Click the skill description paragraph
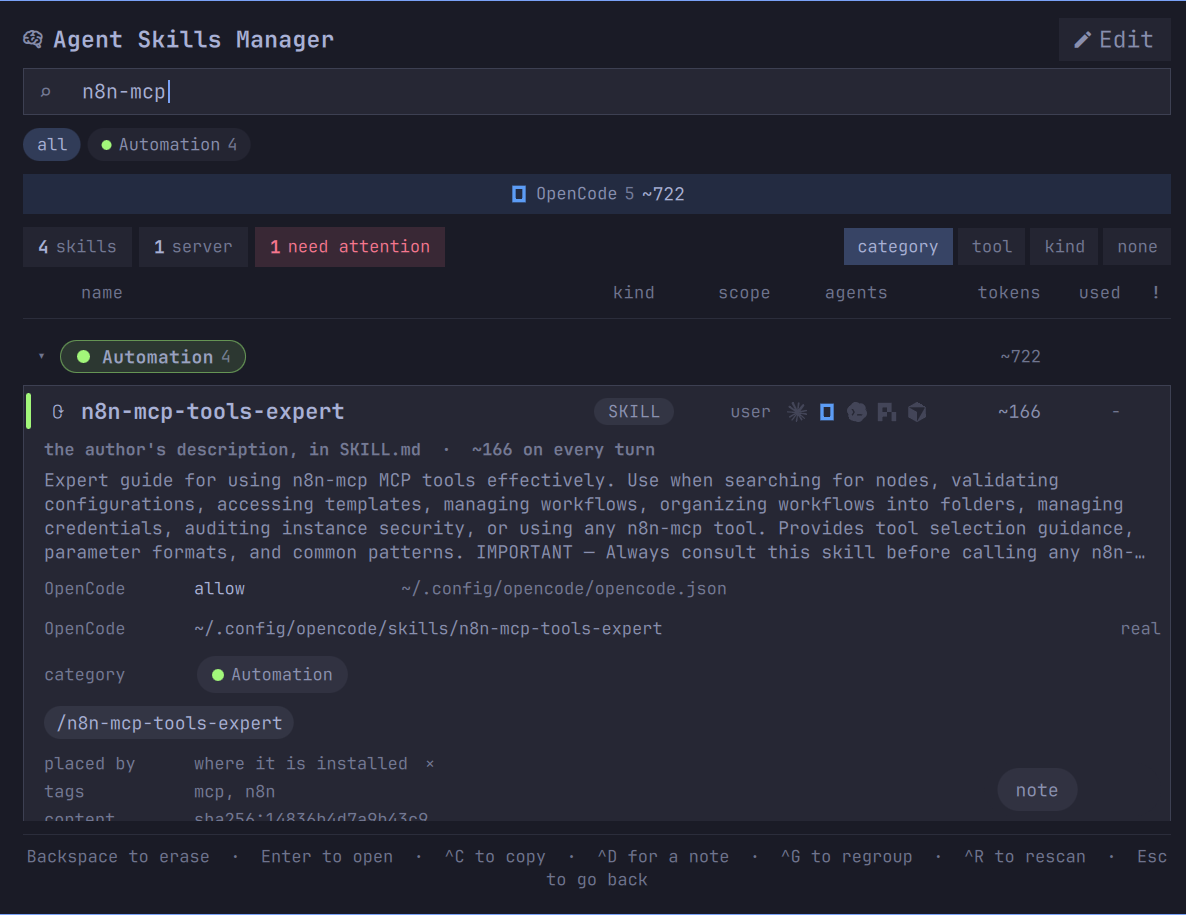Screen dimensions: 1186x915 (x=595, y=516)
